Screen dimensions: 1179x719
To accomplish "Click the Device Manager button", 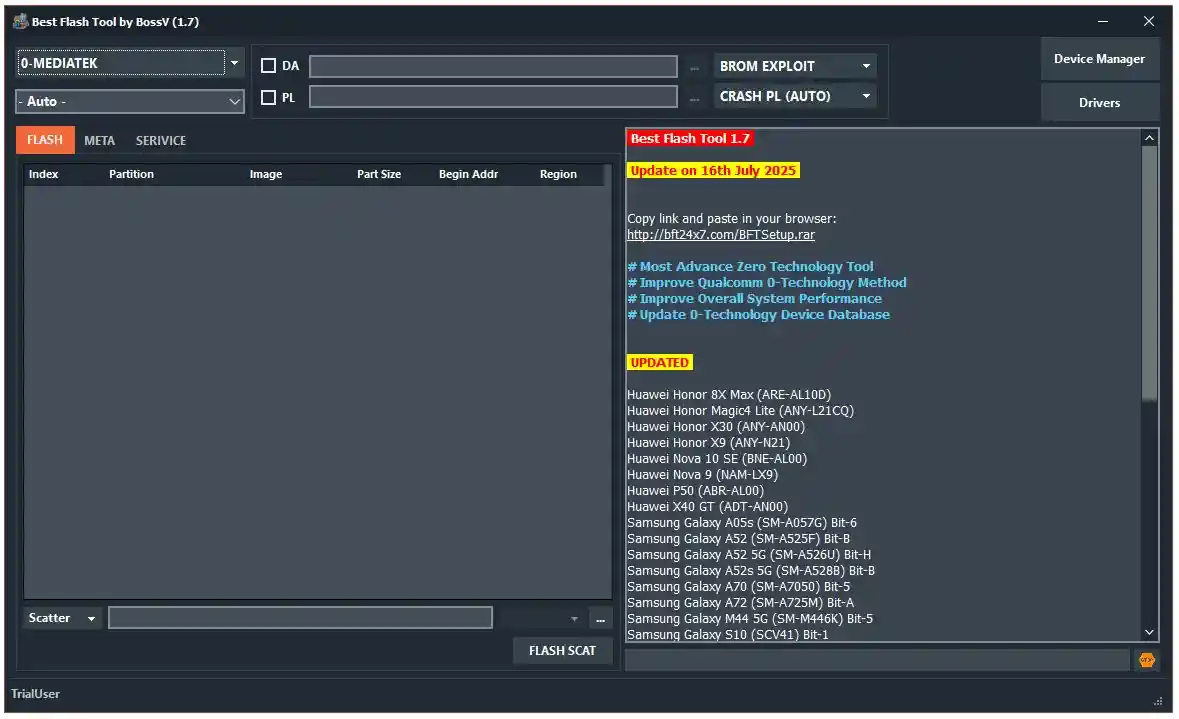I will click(1099, 59).
